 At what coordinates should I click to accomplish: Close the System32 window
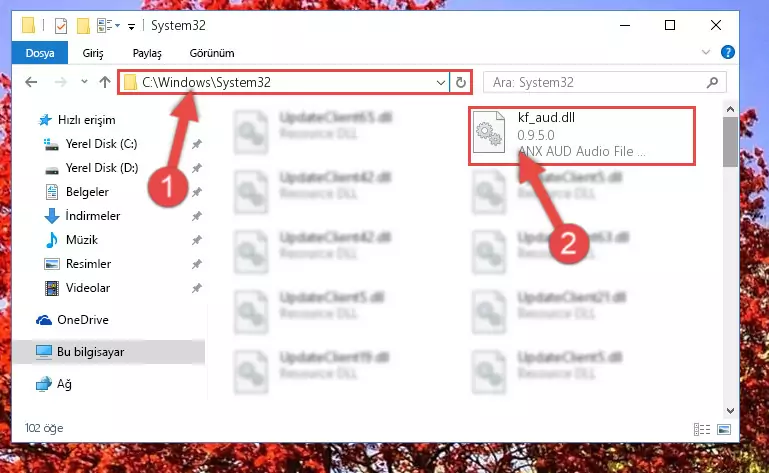click(x=716, y=26)
